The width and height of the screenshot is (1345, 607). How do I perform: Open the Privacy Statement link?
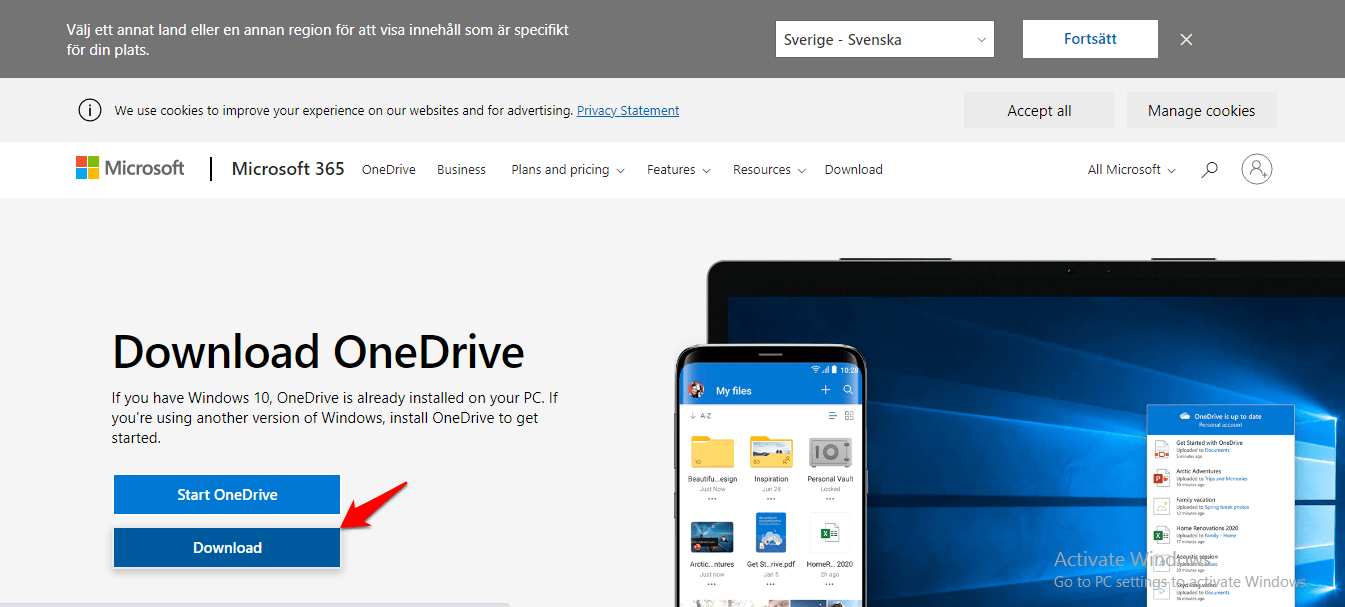pyautogui.click(x=628, y=111)
